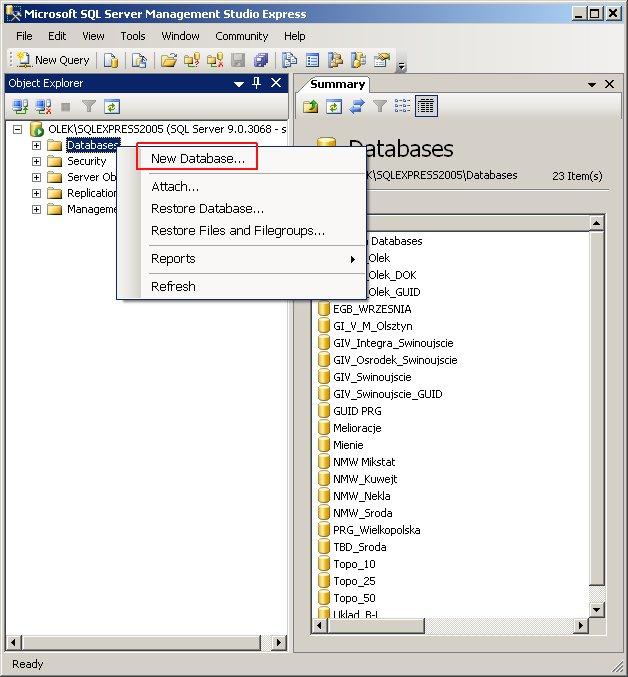This screenshot has height=677, width=628.
Task: Click the Object Explorer toolbar icon
Action: click(335, 60)
